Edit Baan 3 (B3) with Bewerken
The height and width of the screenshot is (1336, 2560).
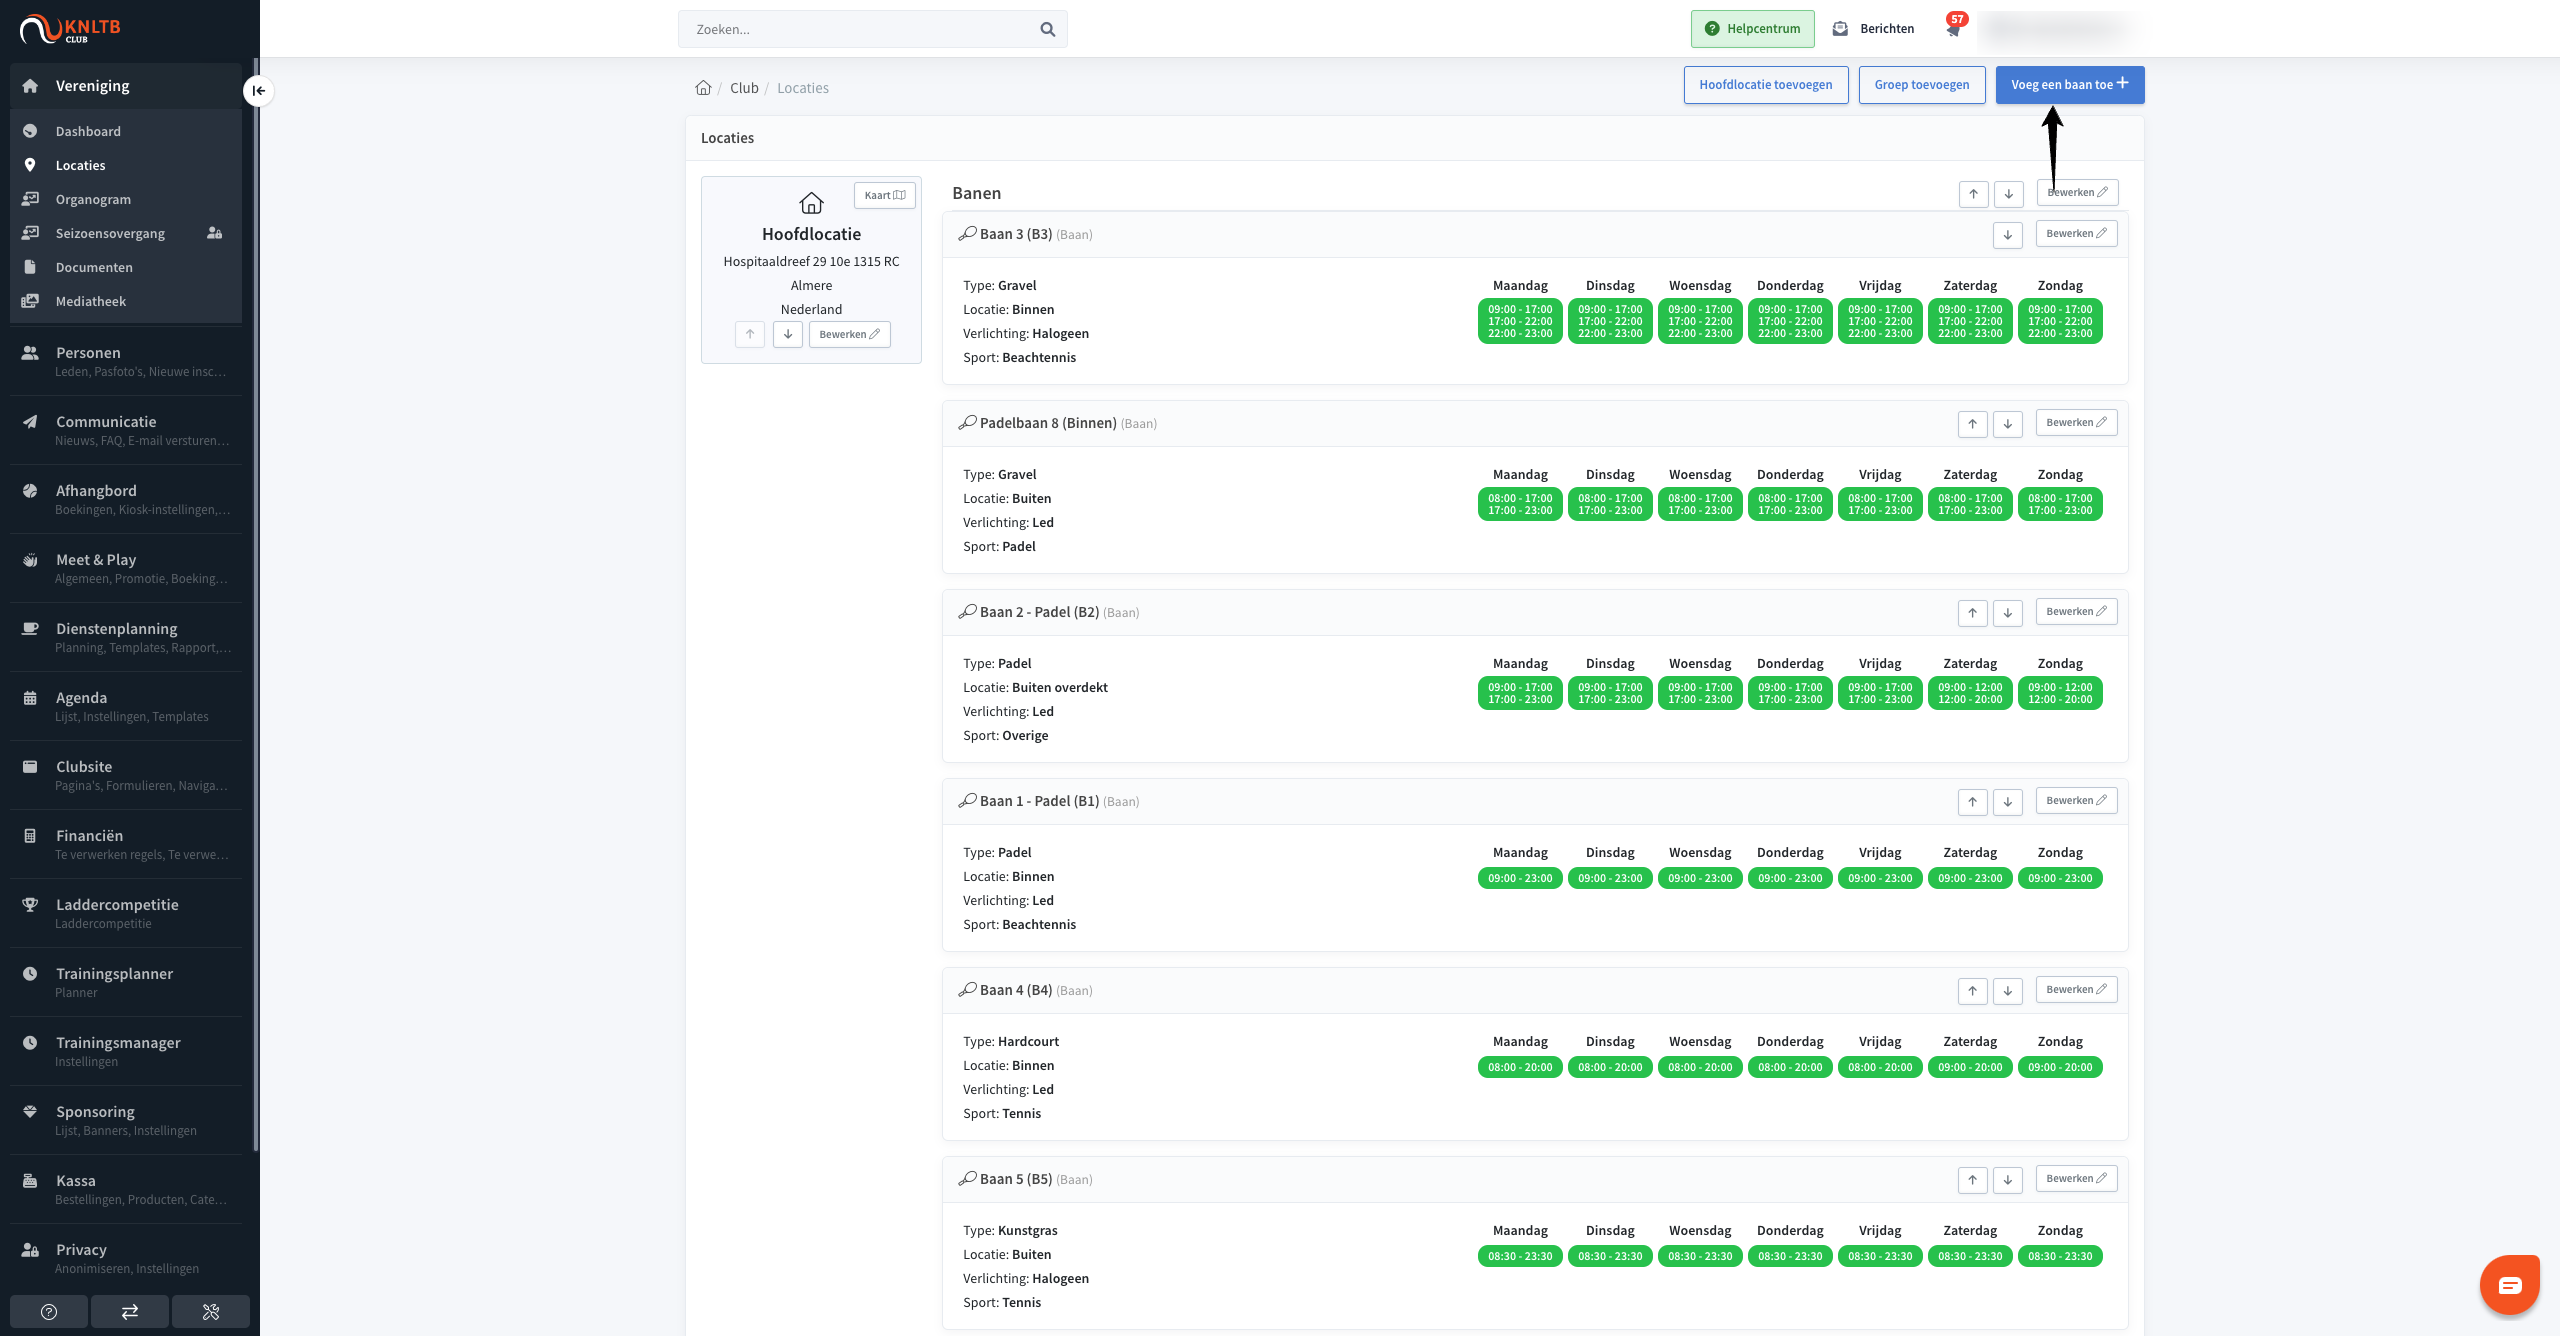click(2077, 234)
